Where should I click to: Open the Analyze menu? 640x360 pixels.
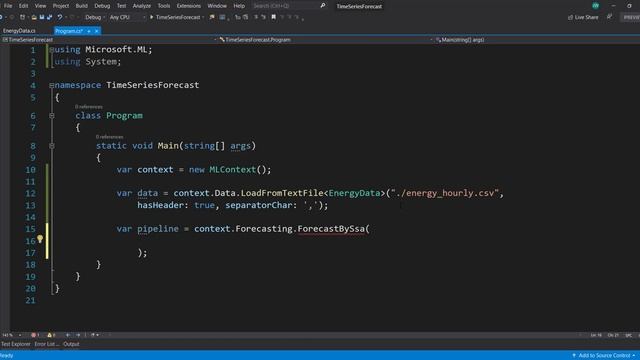click(142, 6)
